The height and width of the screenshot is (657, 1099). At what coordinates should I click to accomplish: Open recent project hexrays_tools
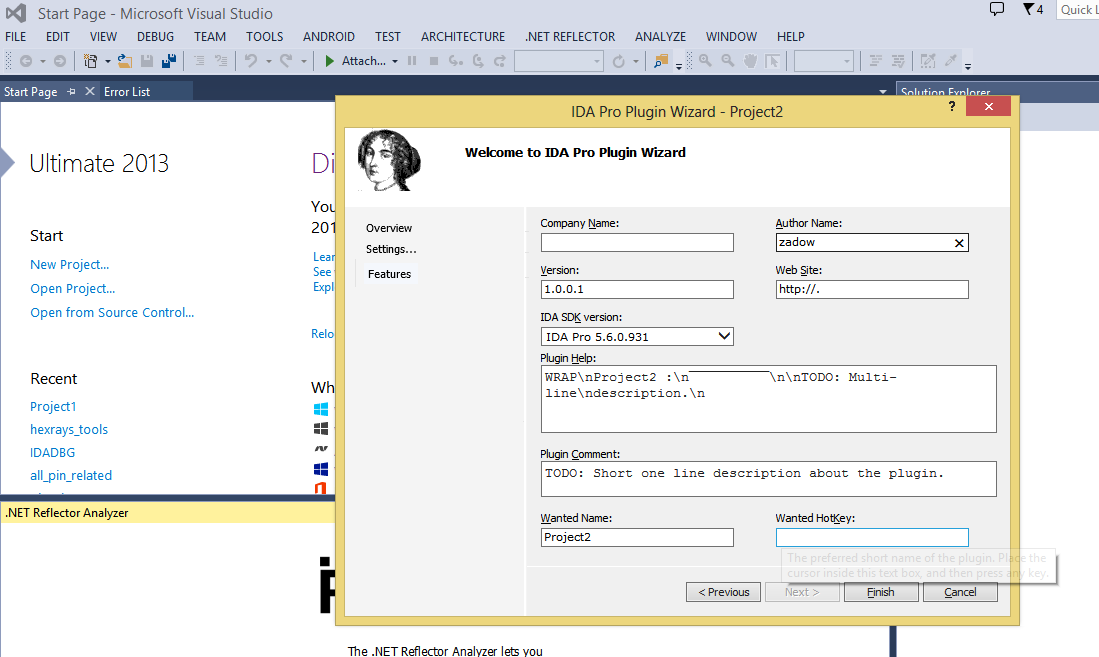(x=69, y=429)
